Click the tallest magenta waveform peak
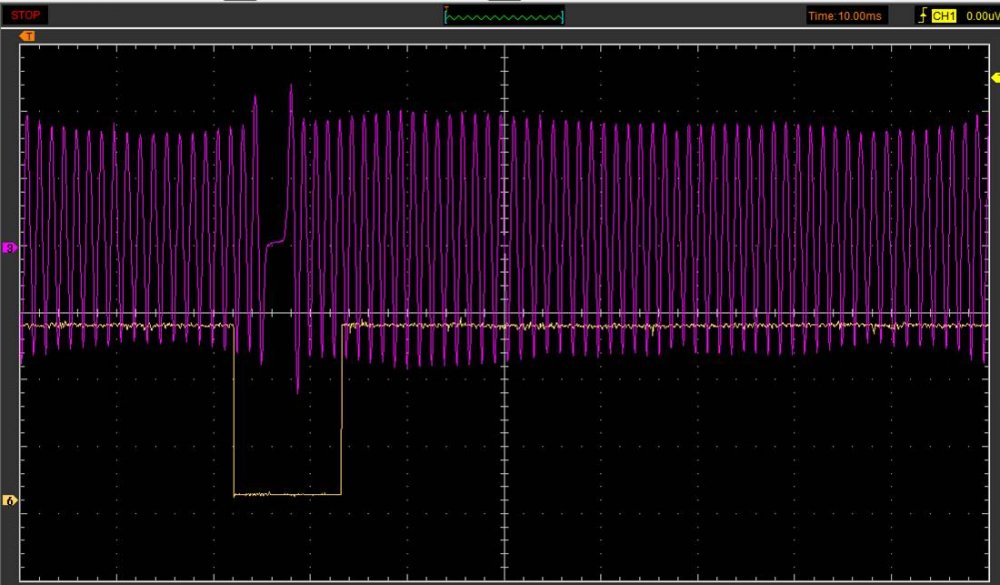 click(291, 87)
